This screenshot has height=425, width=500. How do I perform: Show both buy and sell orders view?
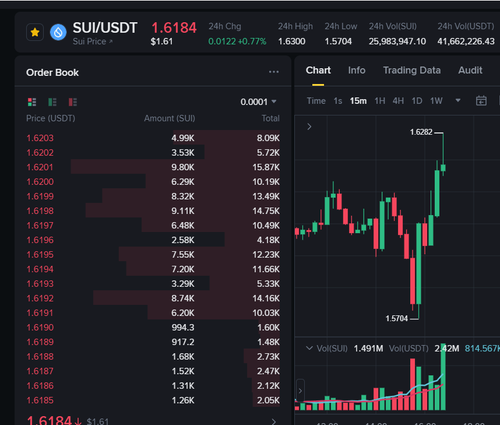[32, 102]
